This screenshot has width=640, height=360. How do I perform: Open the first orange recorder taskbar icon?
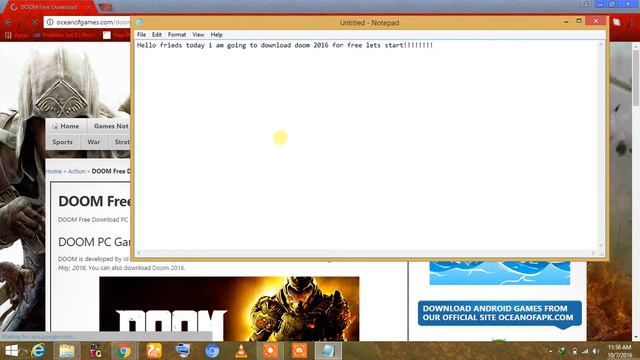270,351
